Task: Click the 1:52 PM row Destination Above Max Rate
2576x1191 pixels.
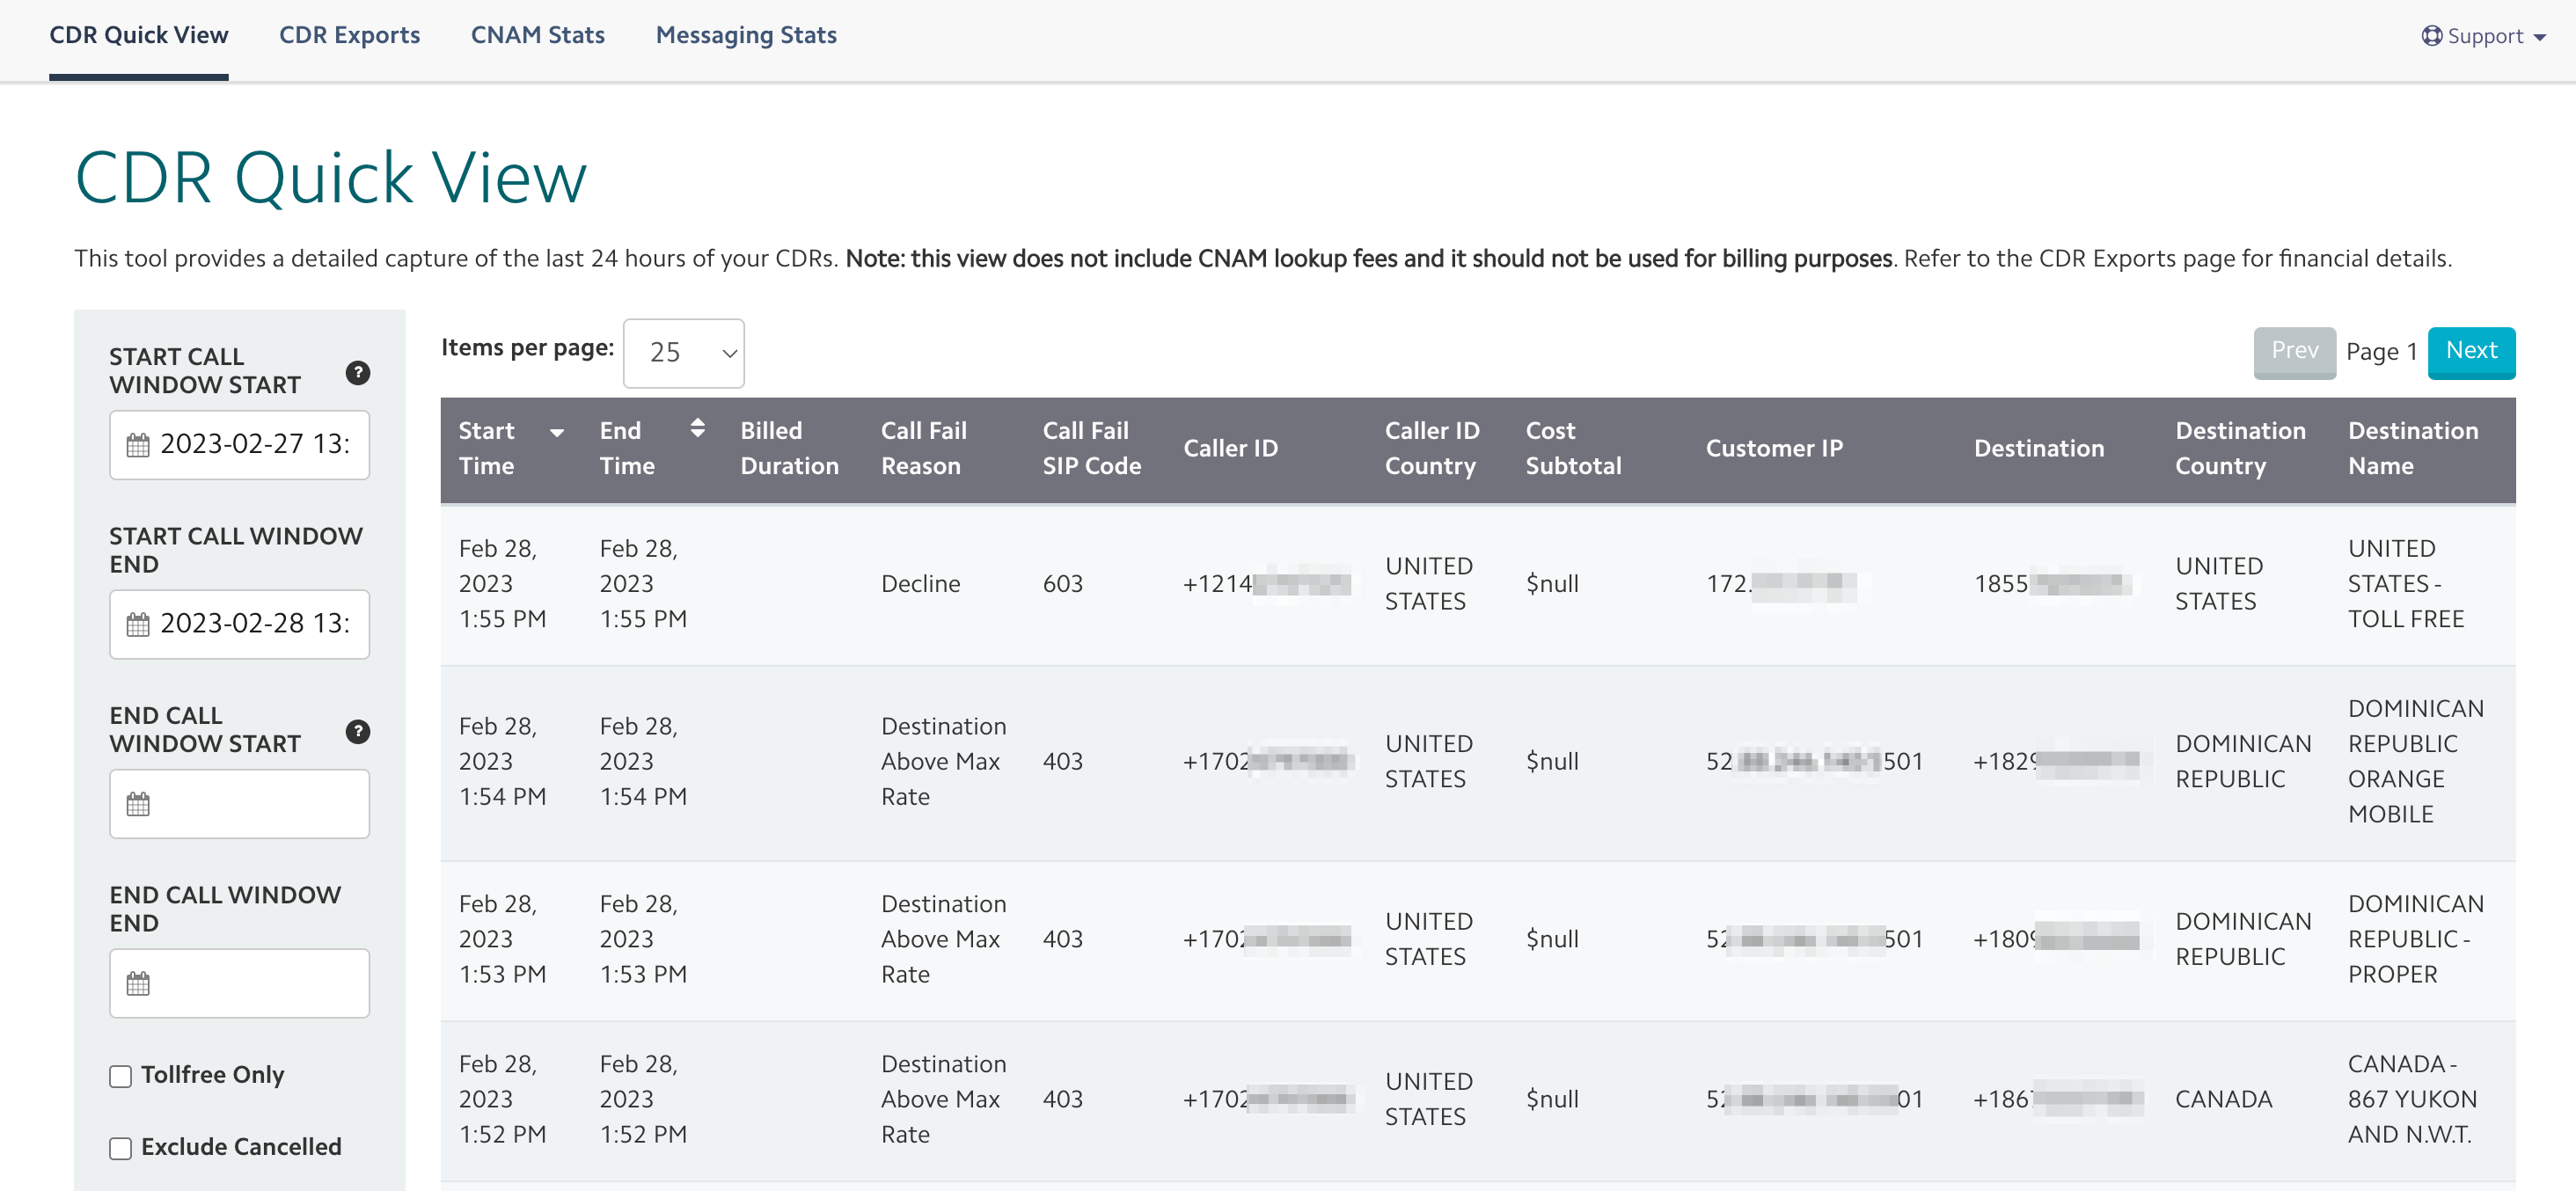Action: click(943, 1099)
